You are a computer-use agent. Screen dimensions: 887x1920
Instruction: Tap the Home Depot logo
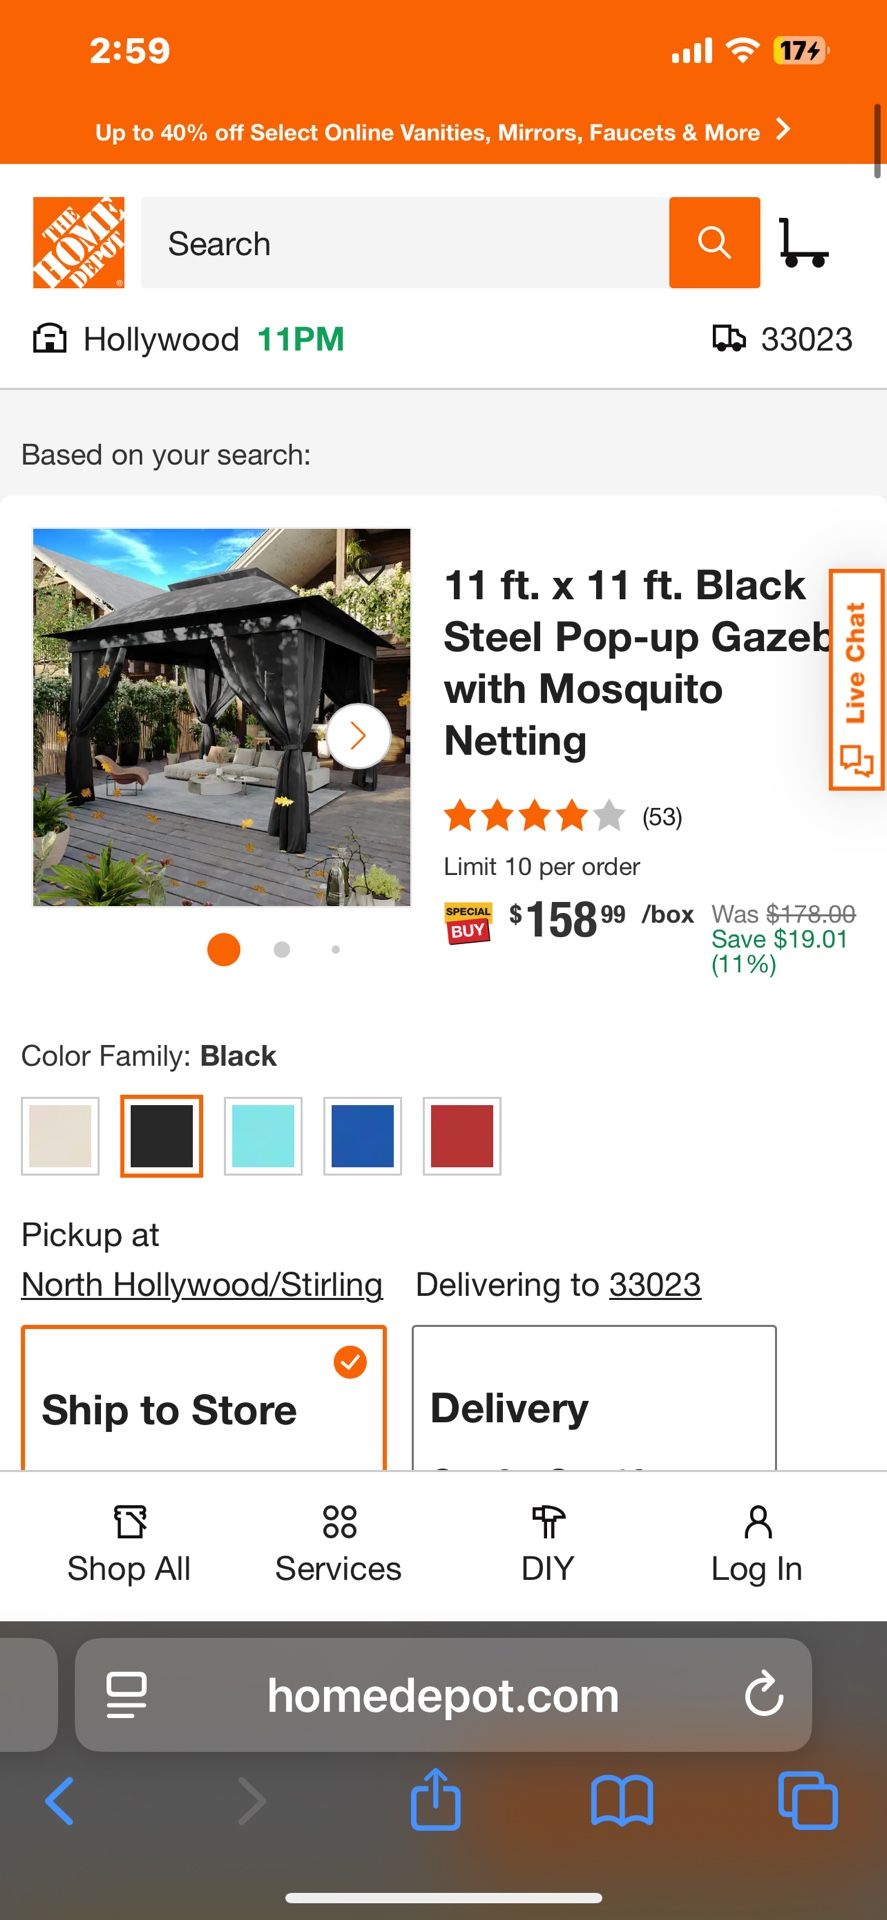tap(79, 243)
